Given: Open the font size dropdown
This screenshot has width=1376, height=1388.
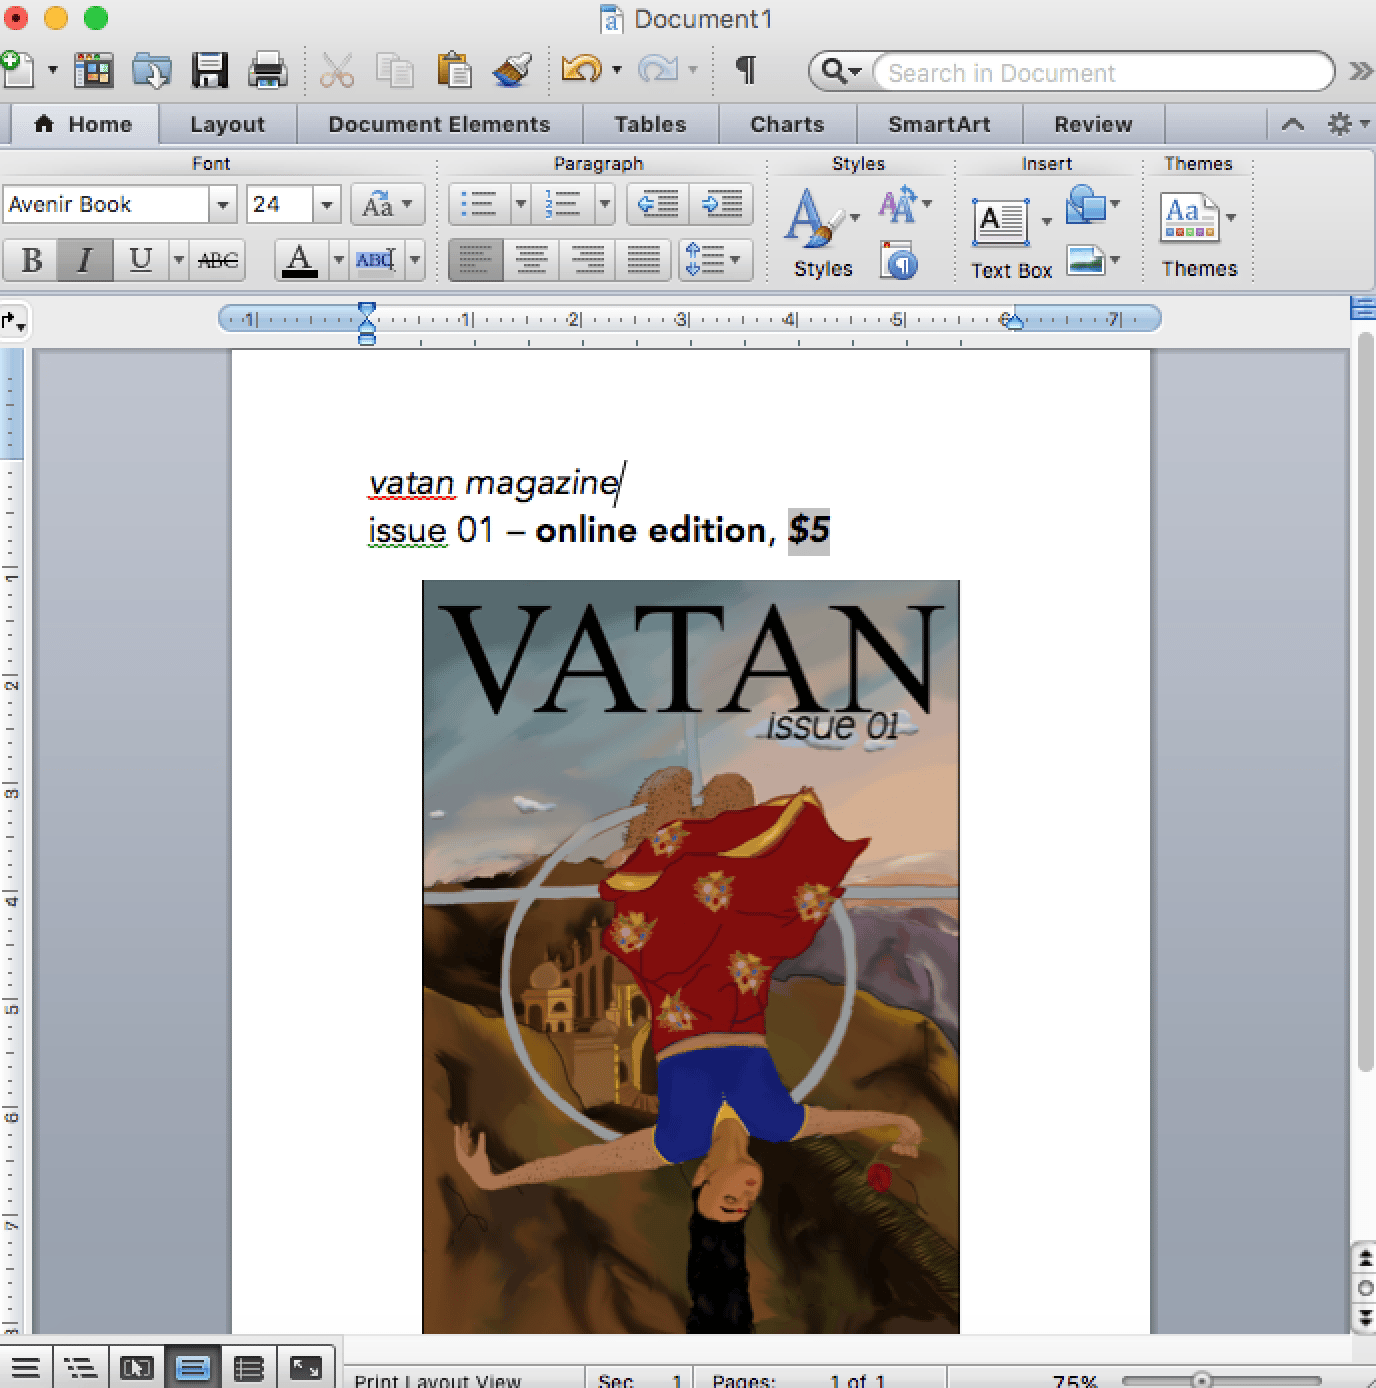Looking at the screenshot, I should click(x=326, y=205).
